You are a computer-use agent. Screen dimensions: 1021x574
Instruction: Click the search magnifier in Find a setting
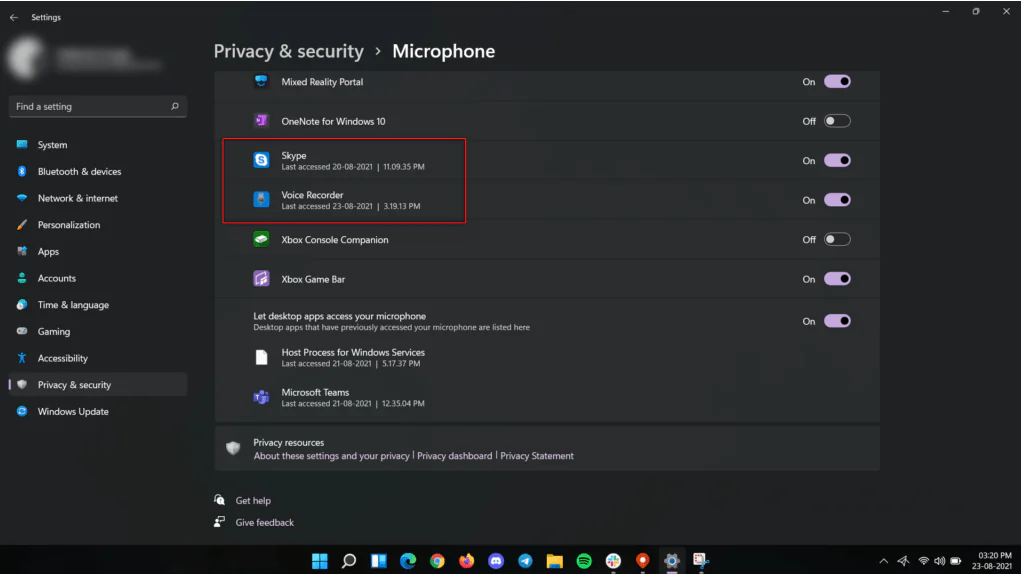pos(175,106)
